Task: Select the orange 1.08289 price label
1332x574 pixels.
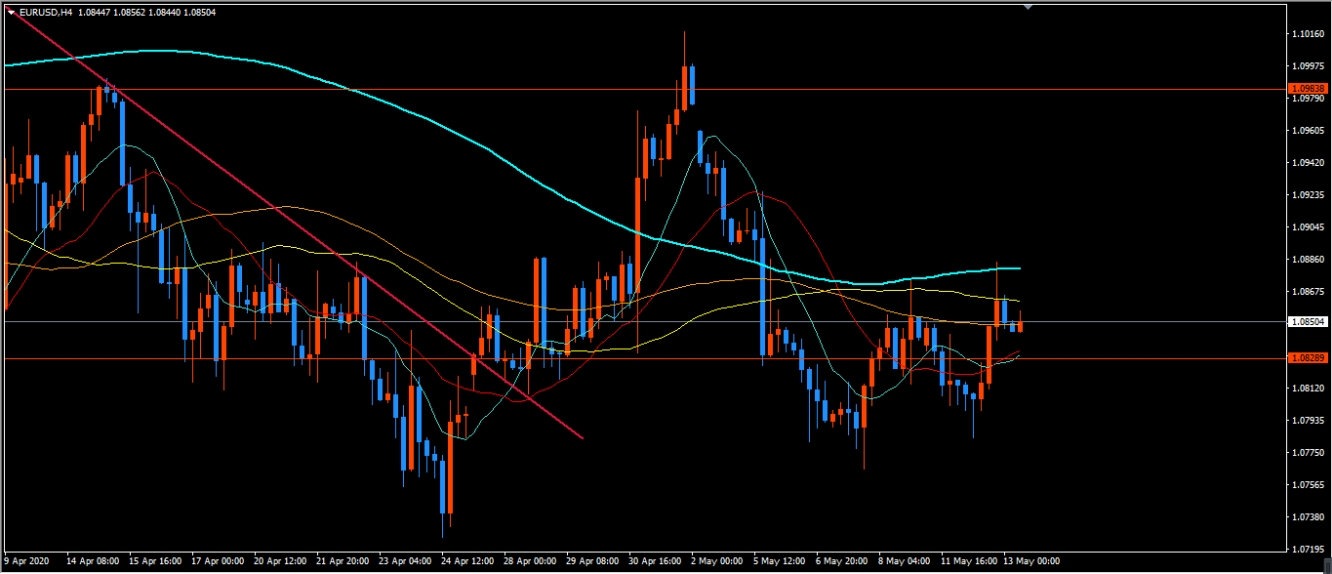Action: (x=1309, y=358)
